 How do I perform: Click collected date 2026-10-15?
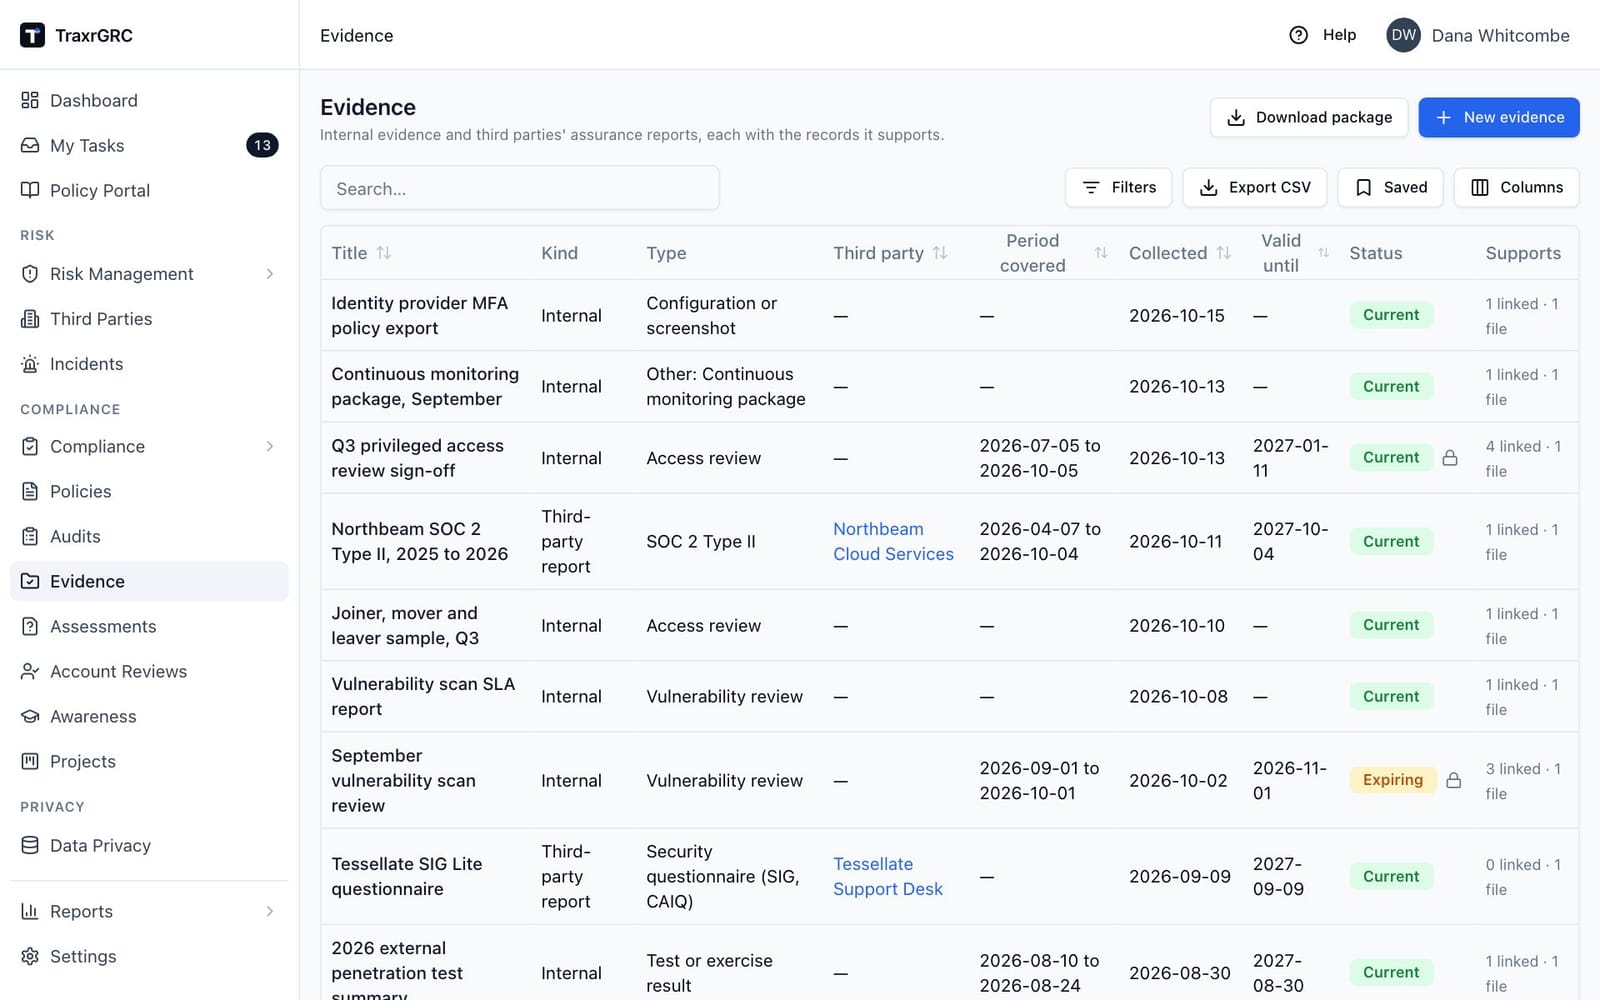click(x=1177, y=315)
